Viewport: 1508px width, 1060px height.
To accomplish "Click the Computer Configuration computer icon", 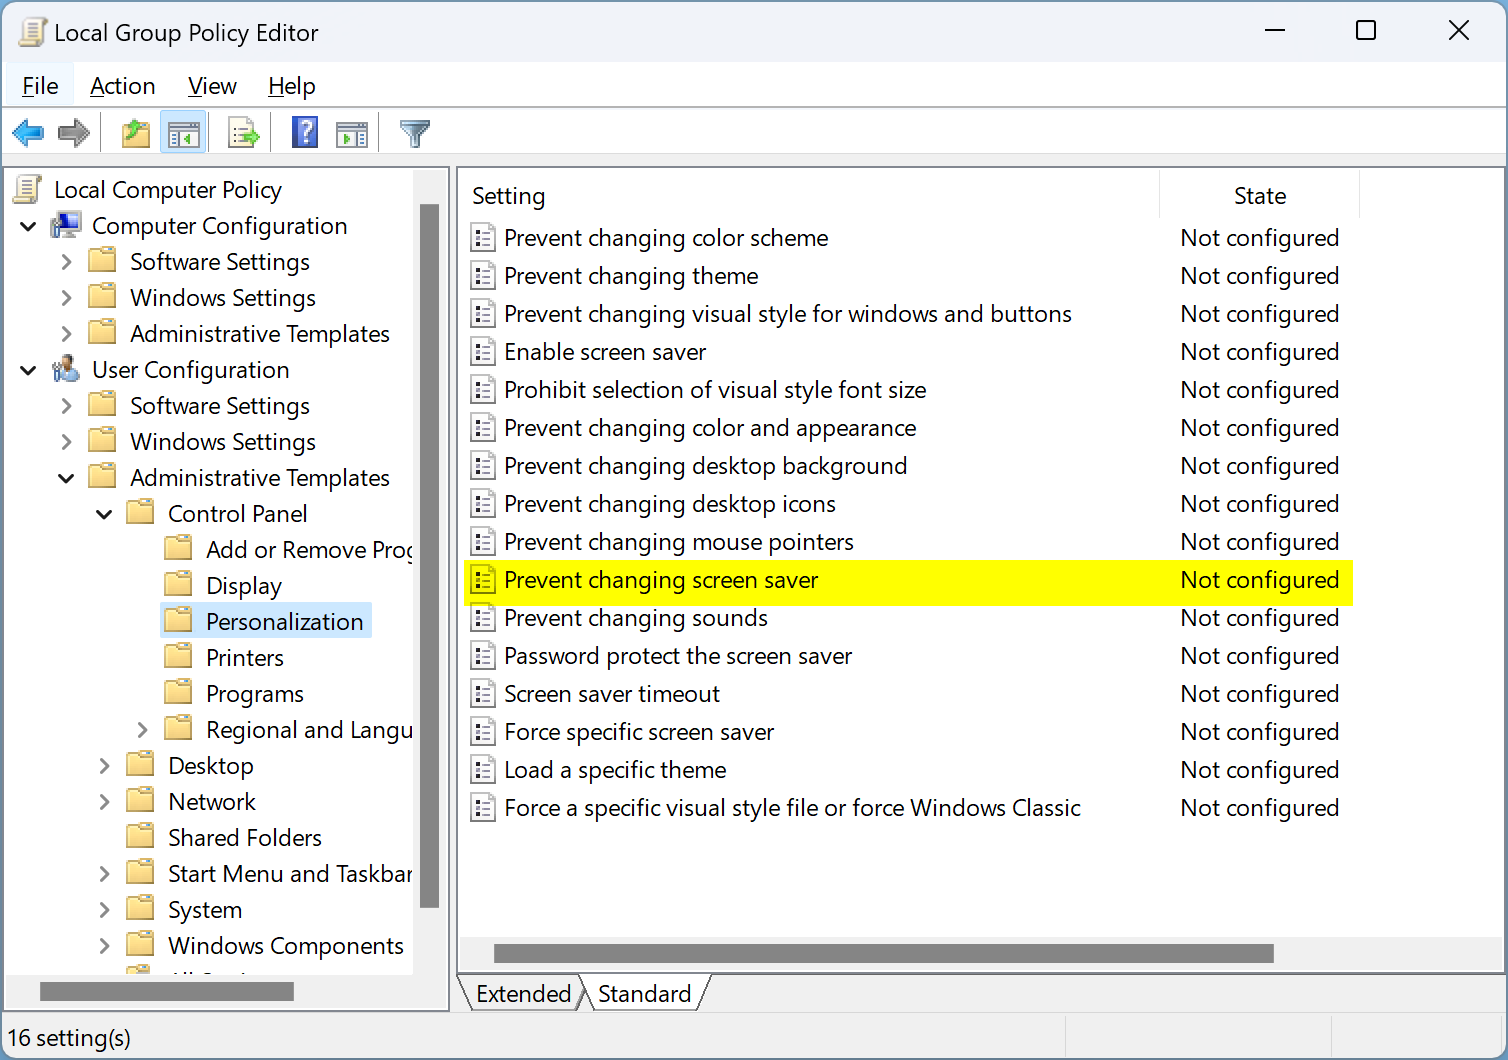I will (x=66, y=226).
